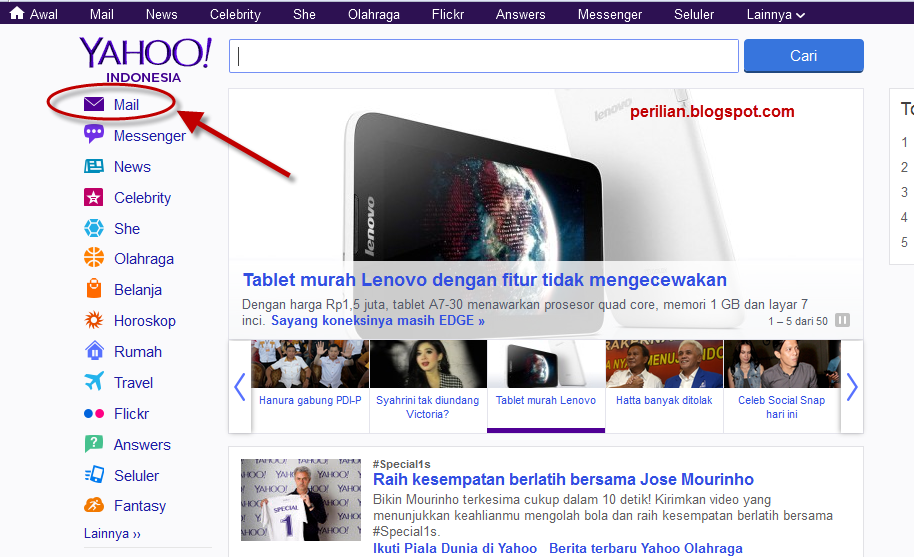Click the Seluler phone icon
The image size is (914, 557).
94,475
